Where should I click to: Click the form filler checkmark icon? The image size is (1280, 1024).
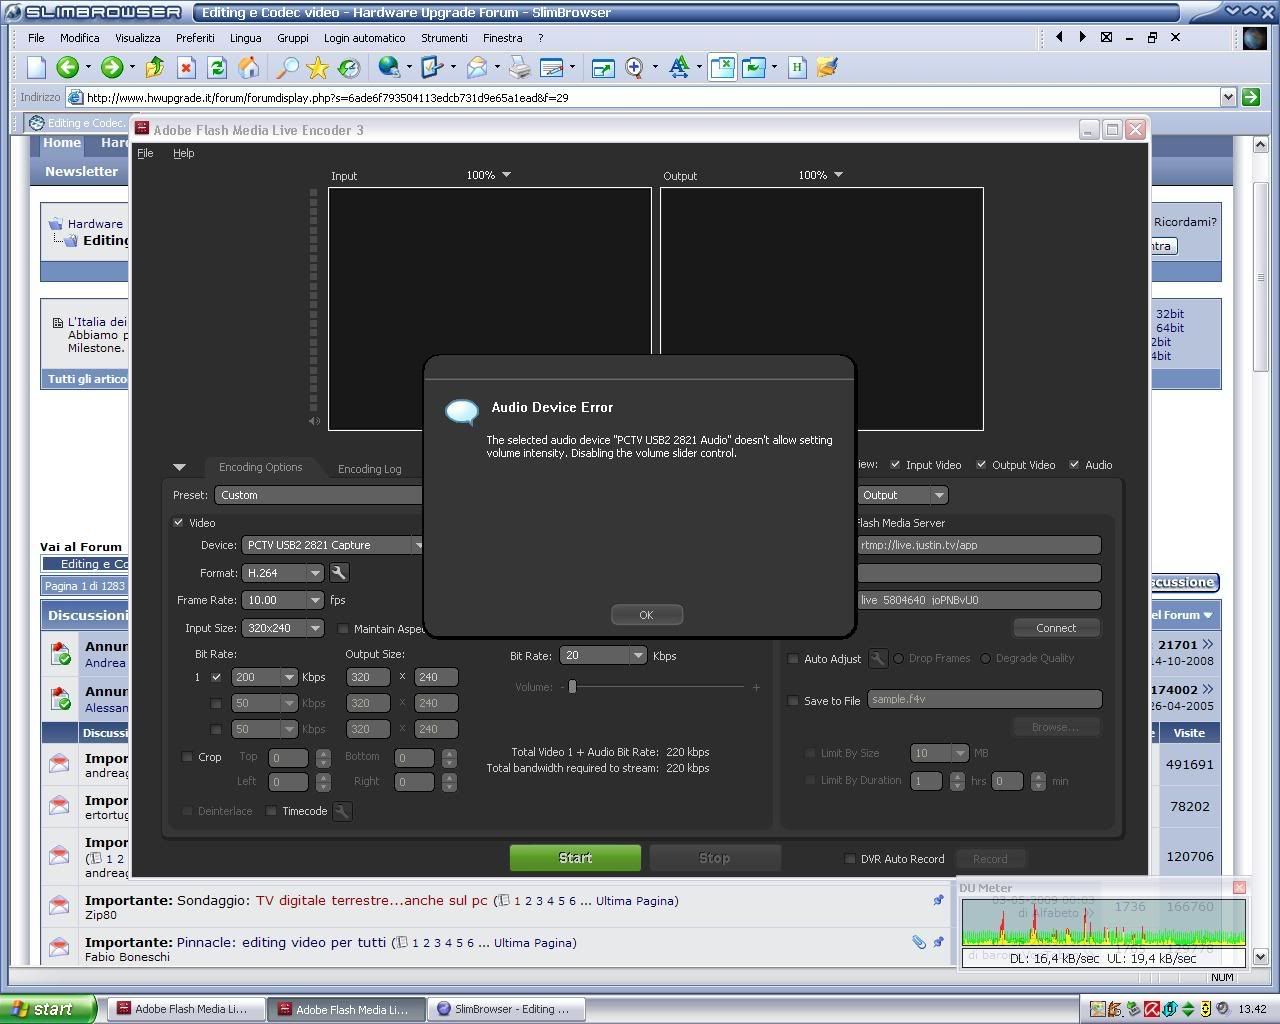(x=432, y=67)
